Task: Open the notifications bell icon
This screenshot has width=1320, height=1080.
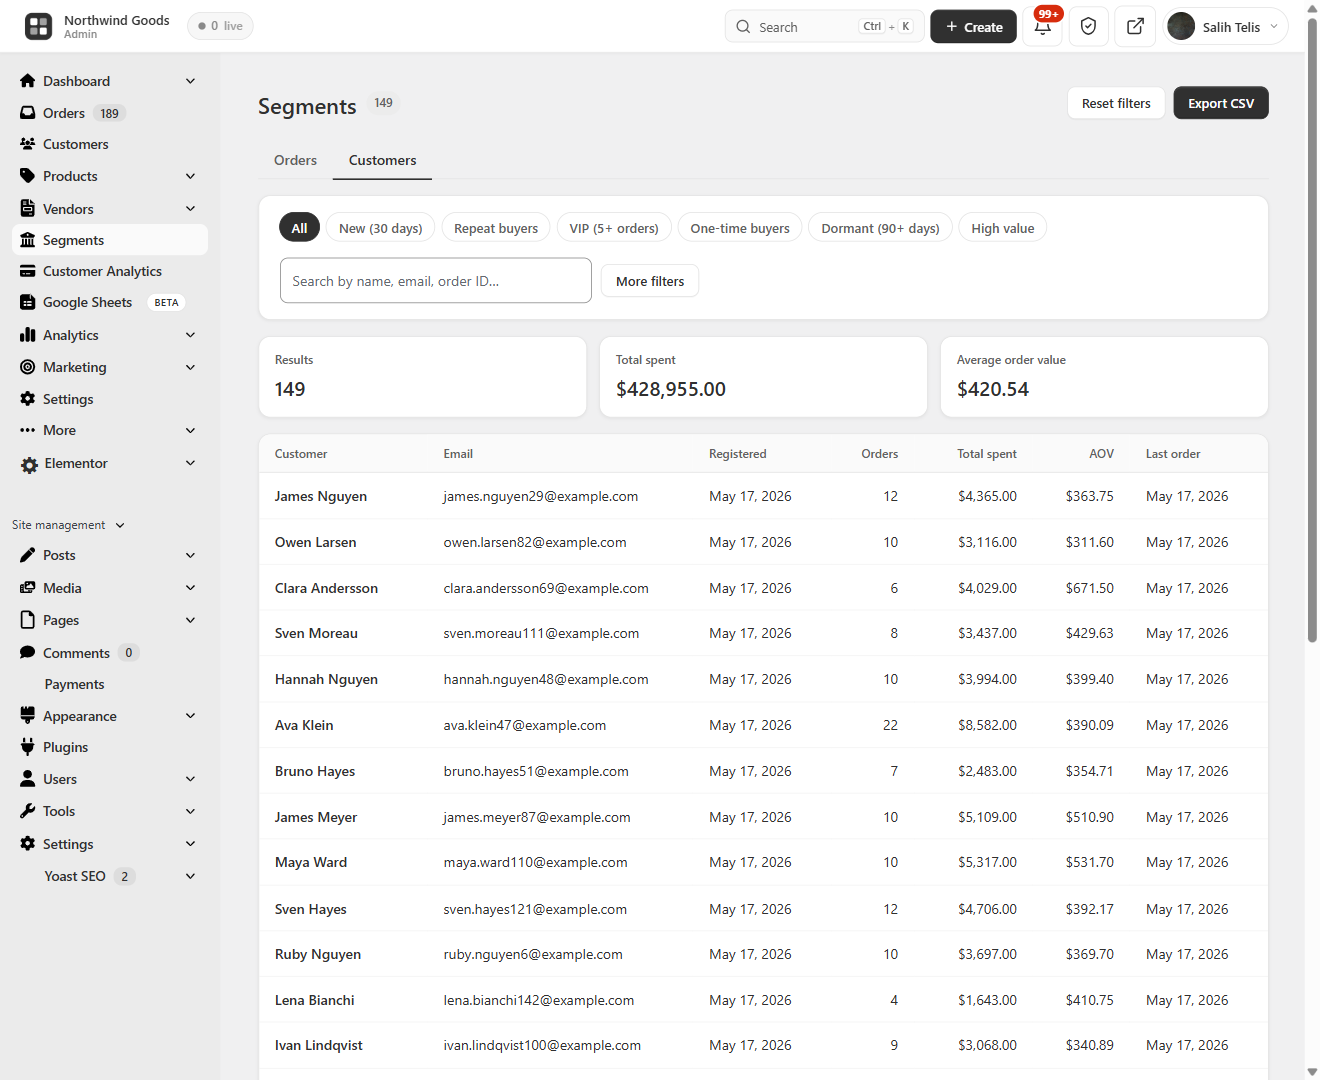Action: coord(1043,26)
